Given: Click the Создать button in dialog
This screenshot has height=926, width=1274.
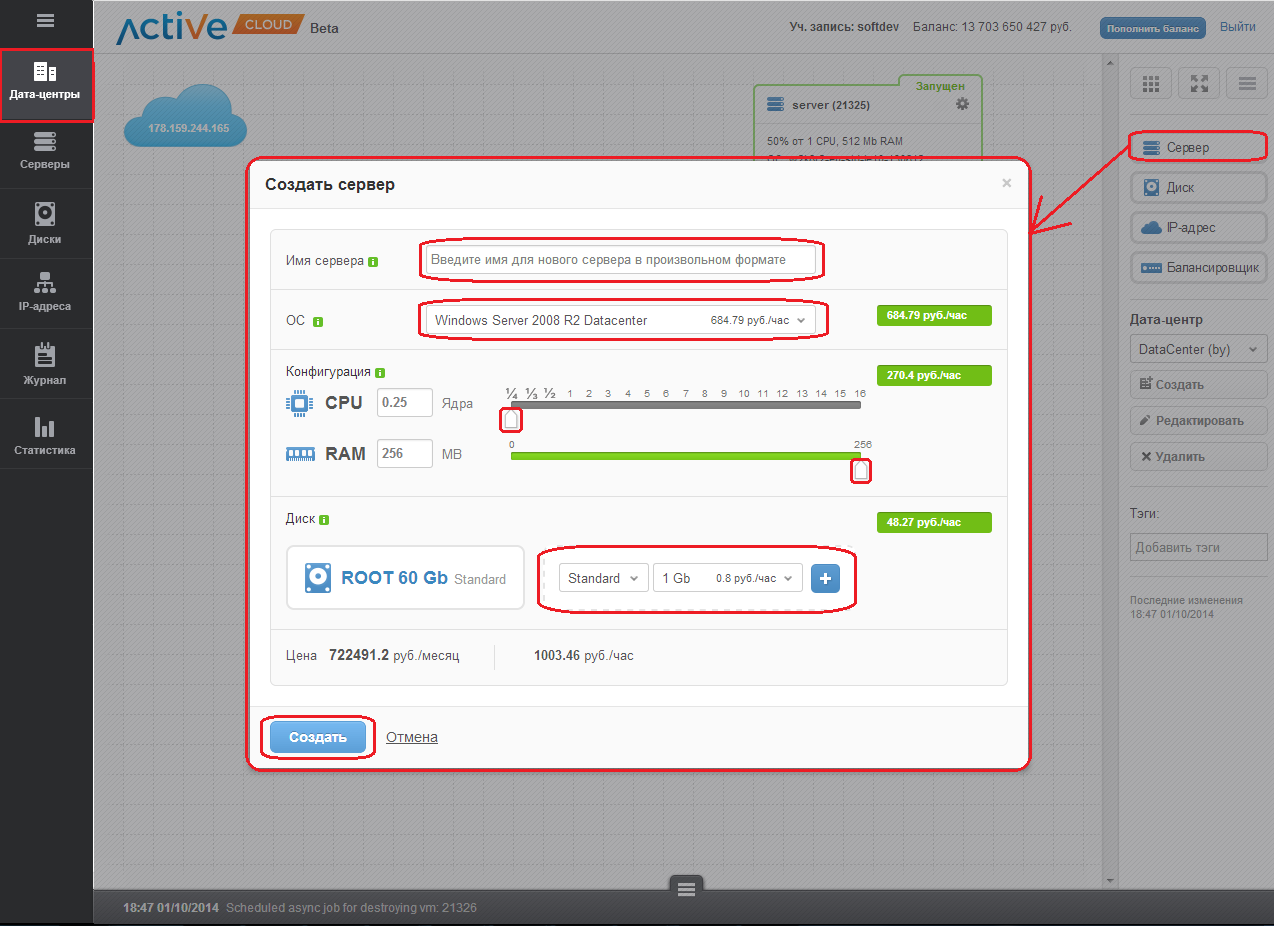Looking at the screenshot, I should (317, 737).
